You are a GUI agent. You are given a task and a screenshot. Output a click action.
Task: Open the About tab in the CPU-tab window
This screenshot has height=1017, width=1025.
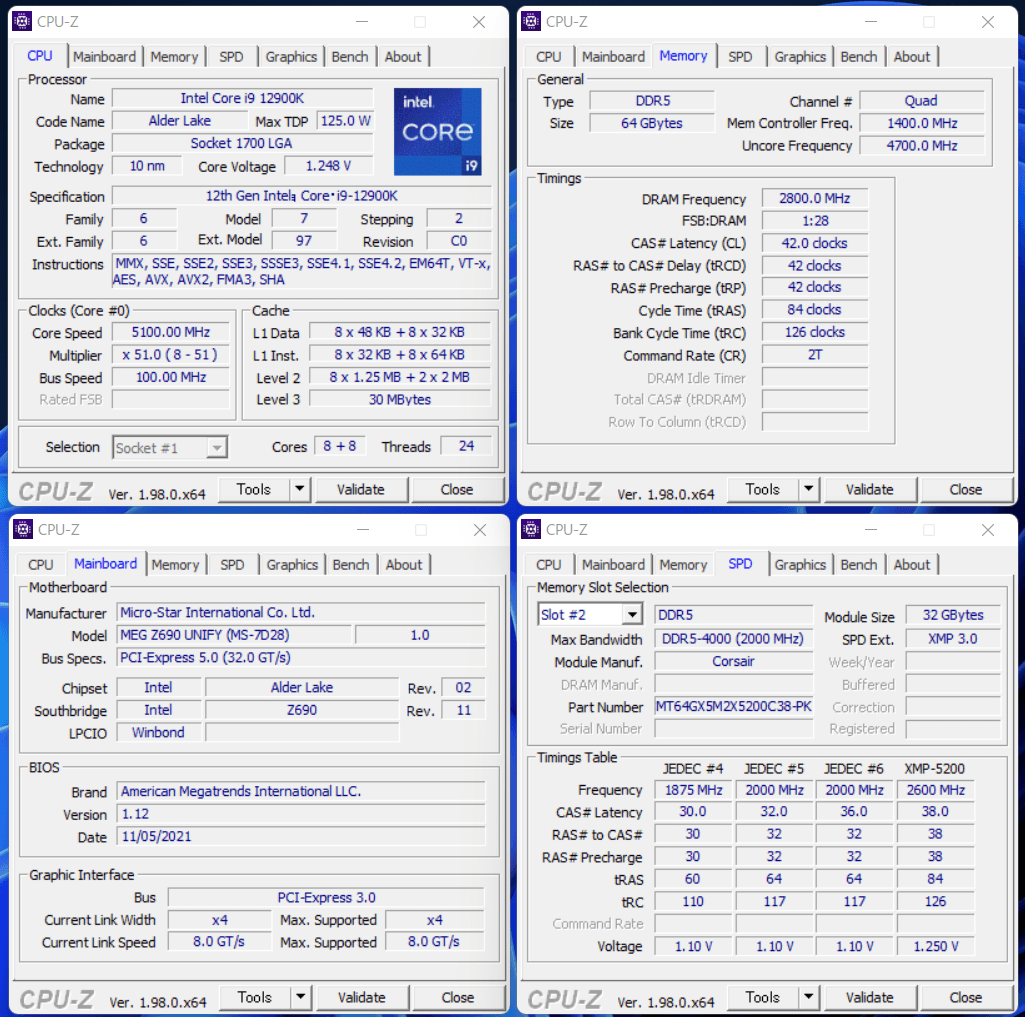click(403, 56)
